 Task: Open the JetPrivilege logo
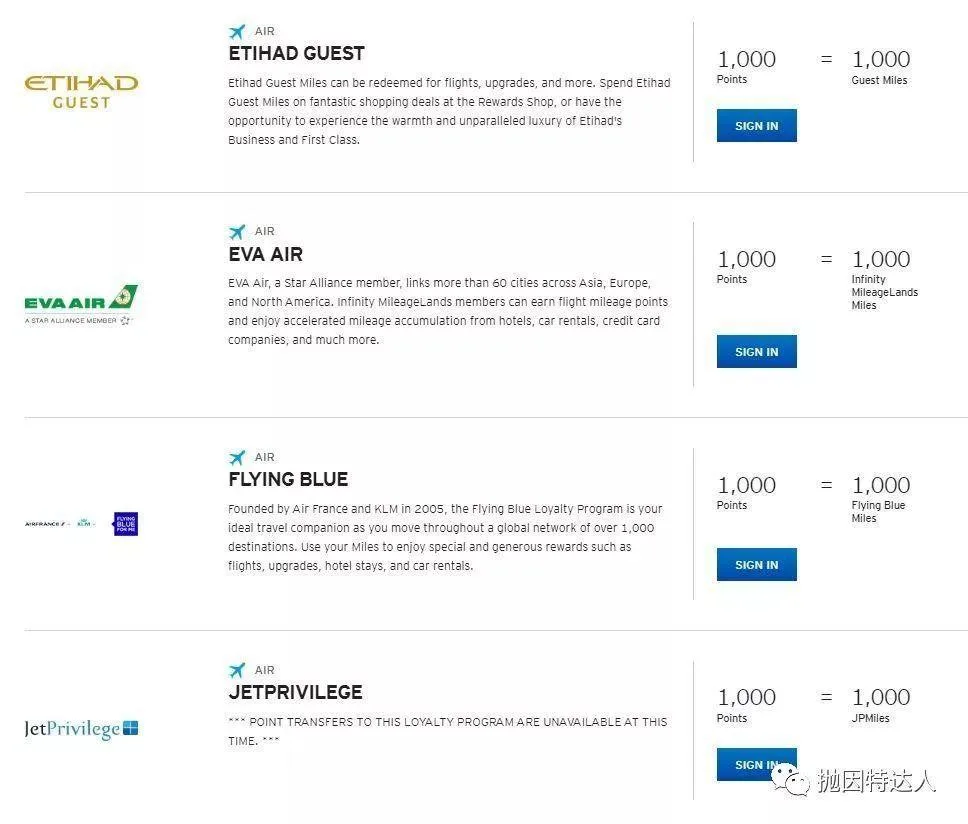point(81,729)
